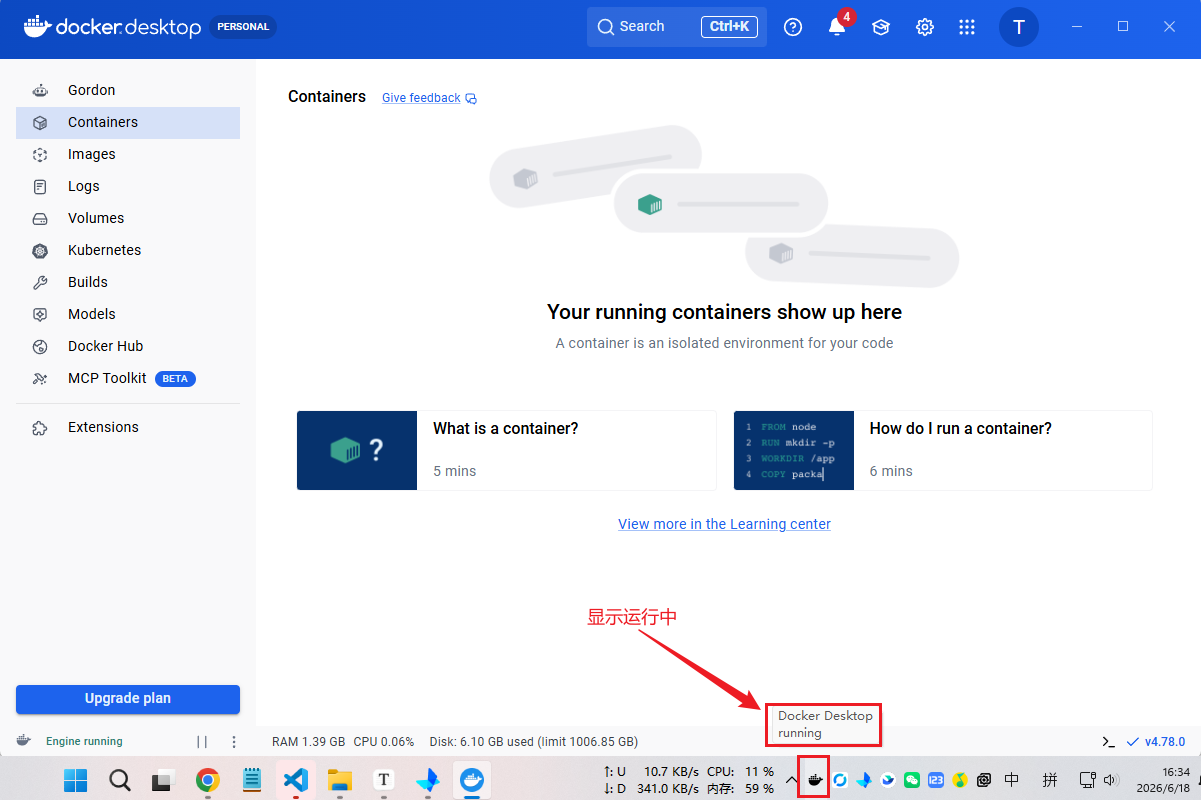Open Visual Studio Code from taskbar

point(295,780)
